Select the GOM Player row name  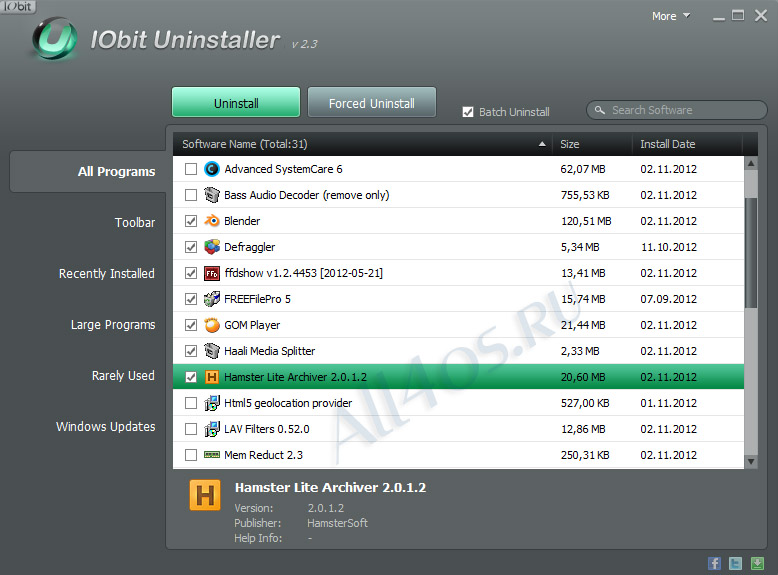click(252, 325)
